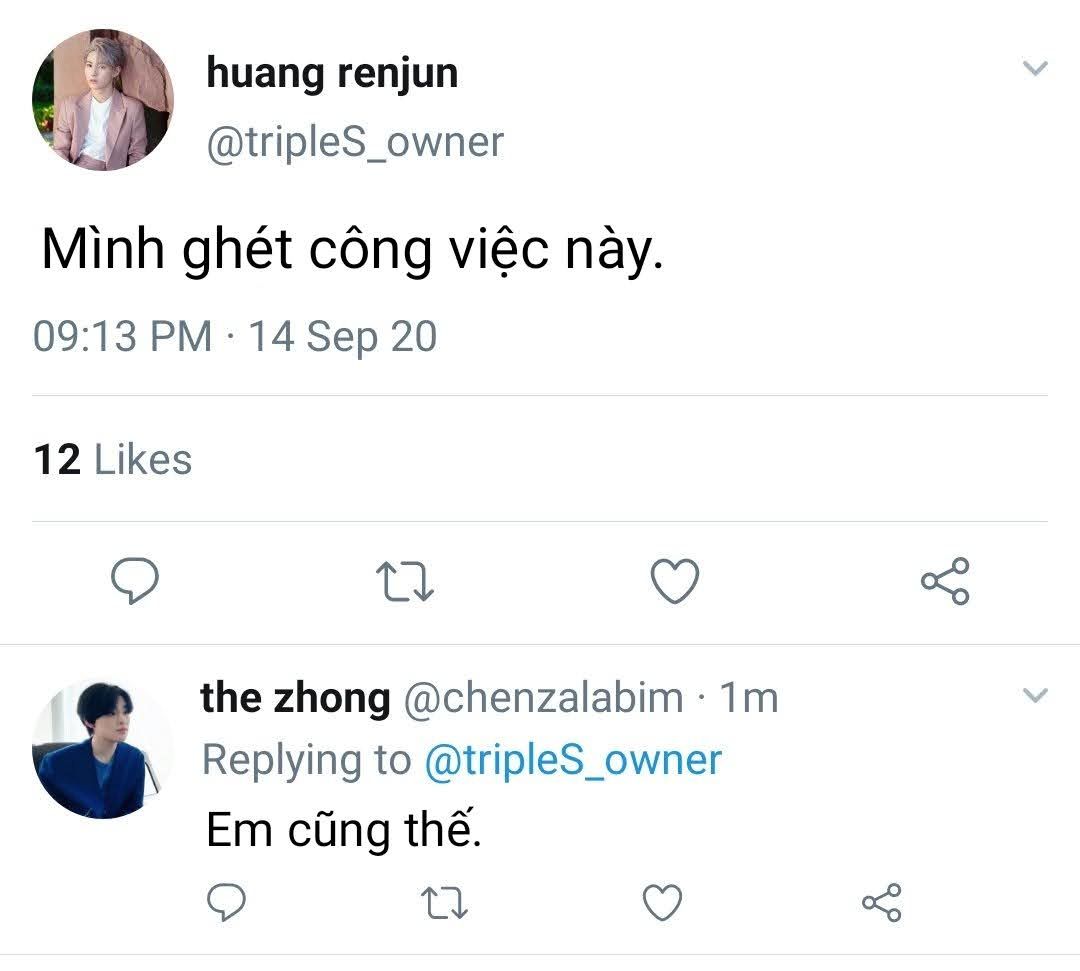Retweet the main tweet
Viewport: 1080px width, 971px height.
[404, 581]
